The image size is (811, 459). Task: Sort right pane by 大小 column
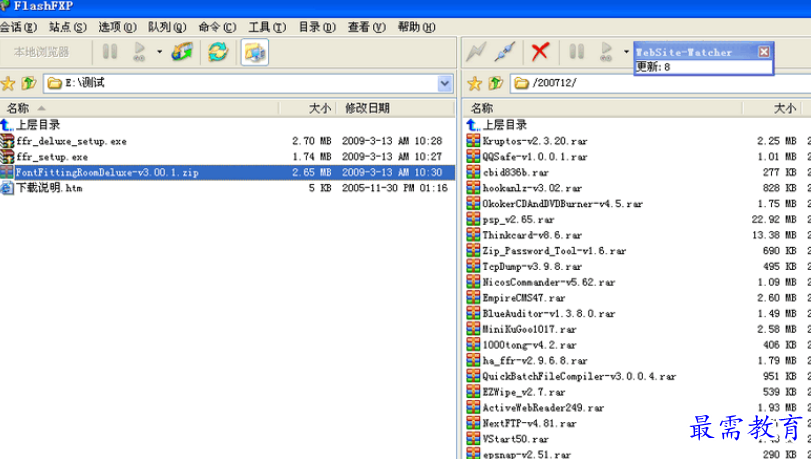coord(772,108)
